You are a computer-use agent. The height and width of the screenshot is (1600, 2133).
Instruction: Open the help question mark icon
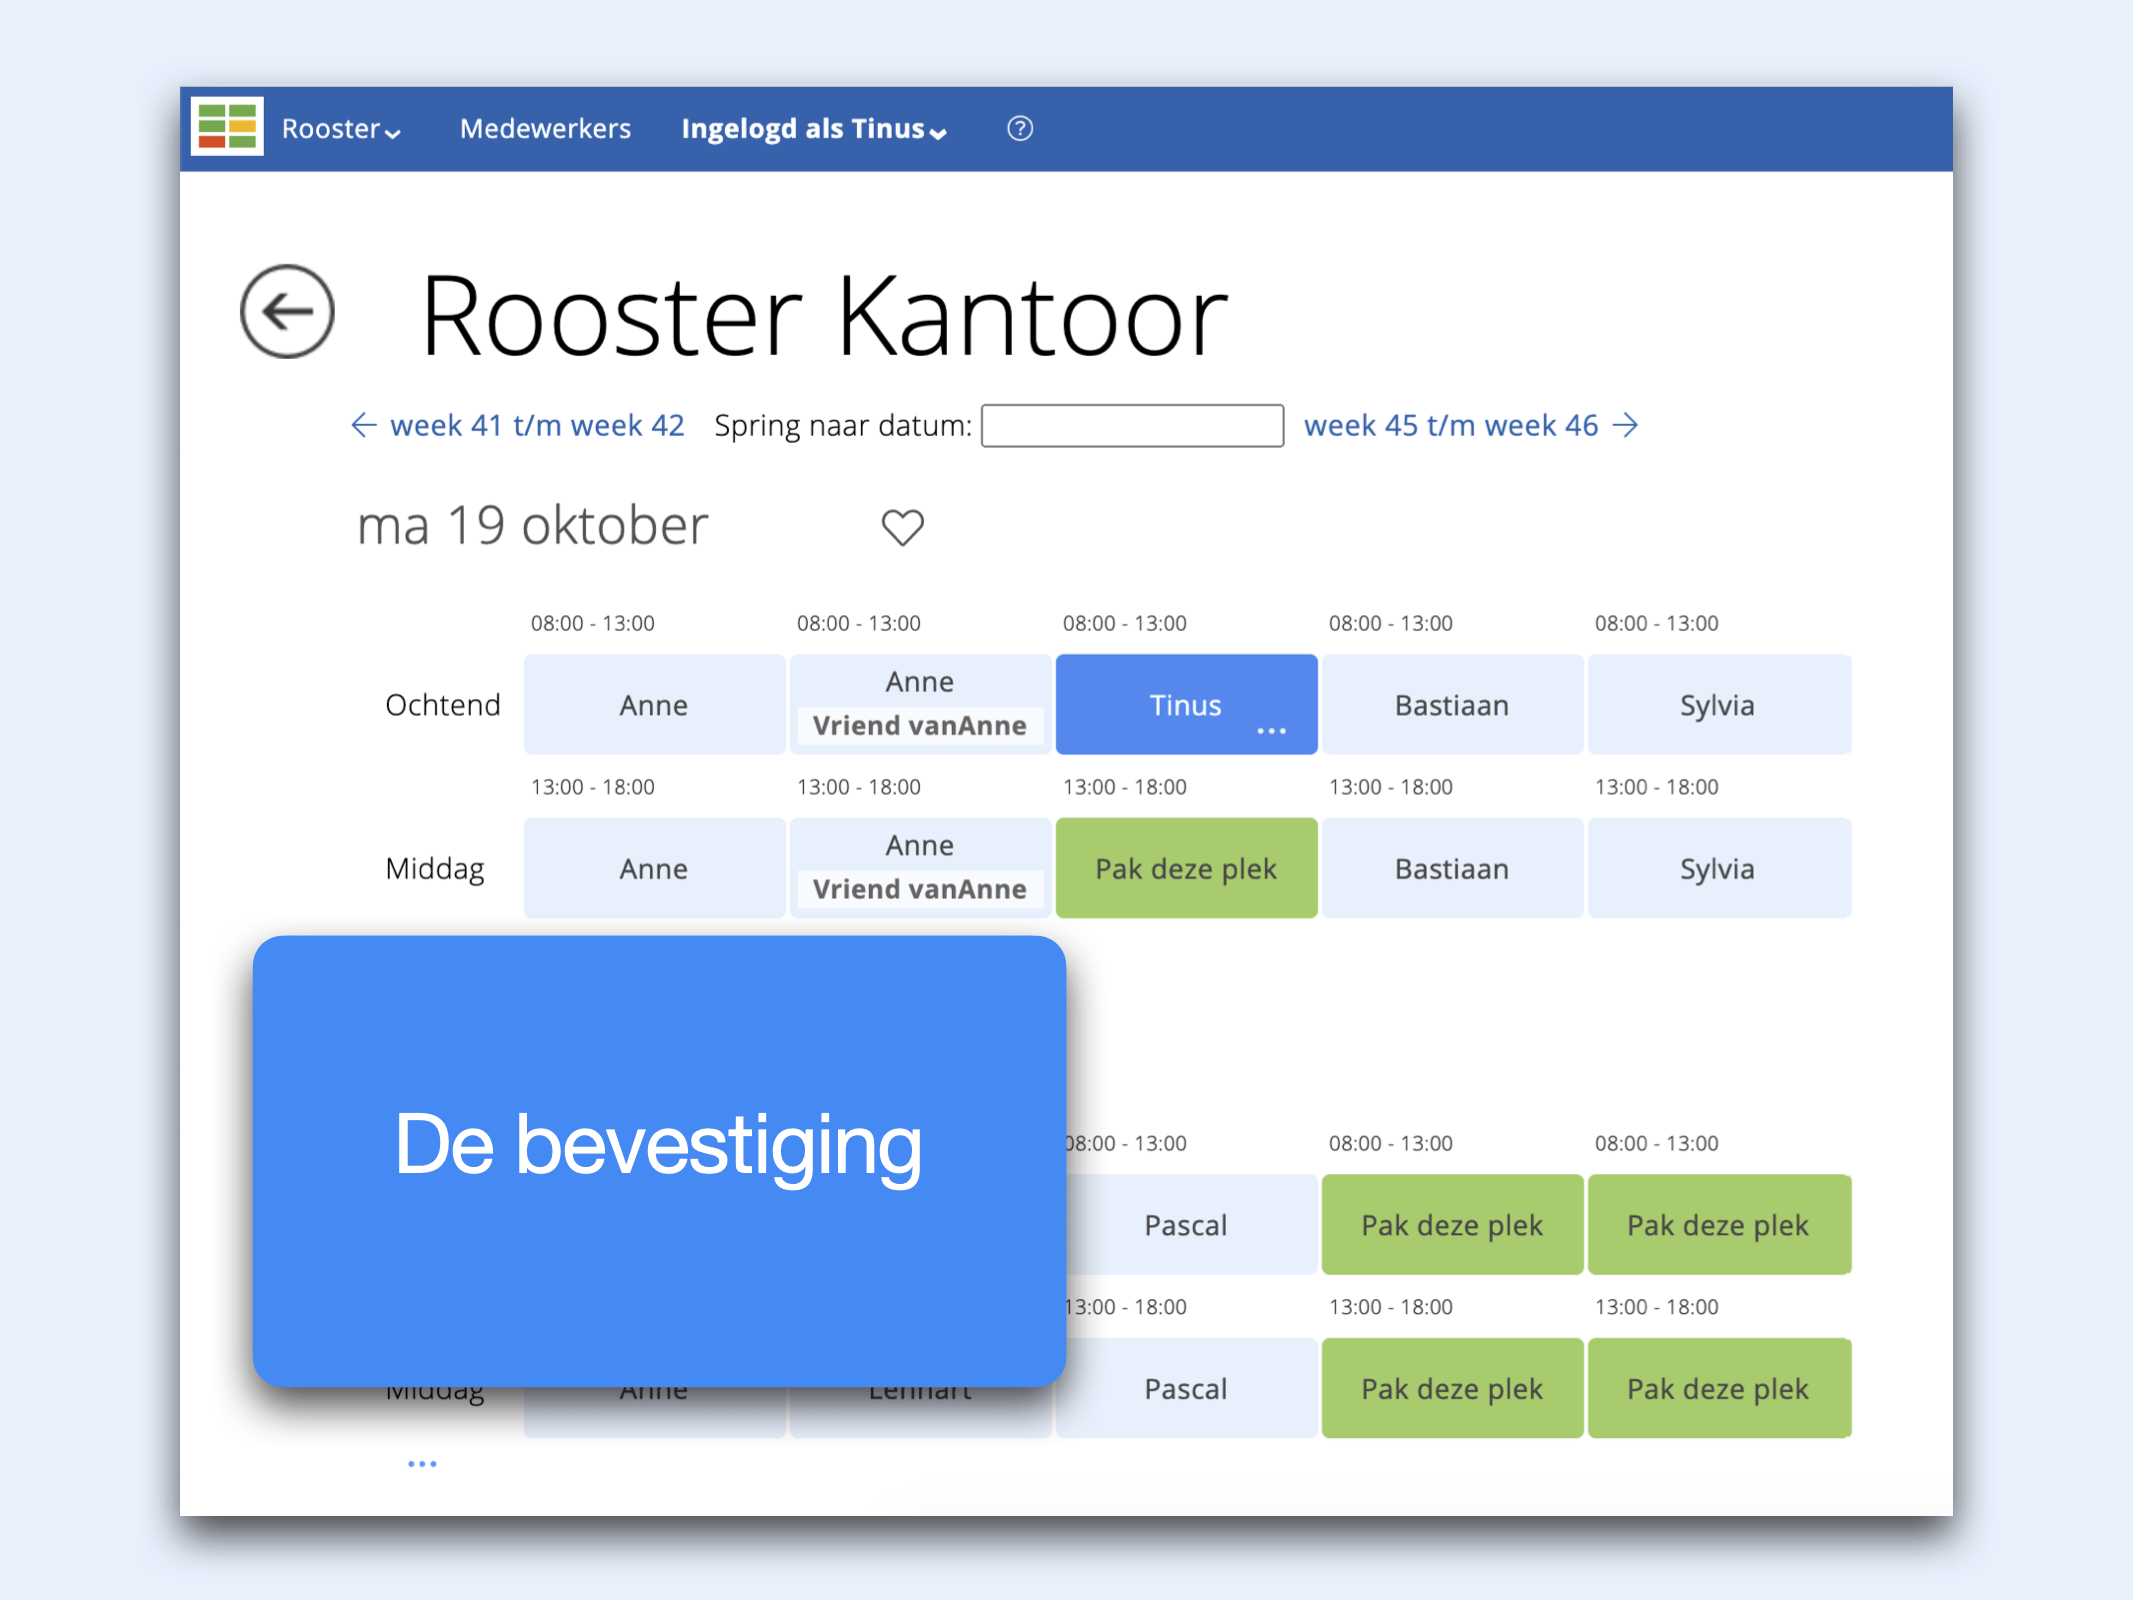pos(1019,129)
